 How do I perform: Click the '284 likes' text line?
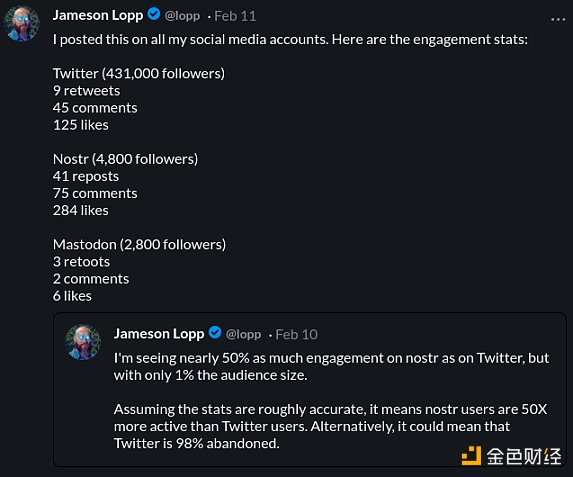[81, 211]
